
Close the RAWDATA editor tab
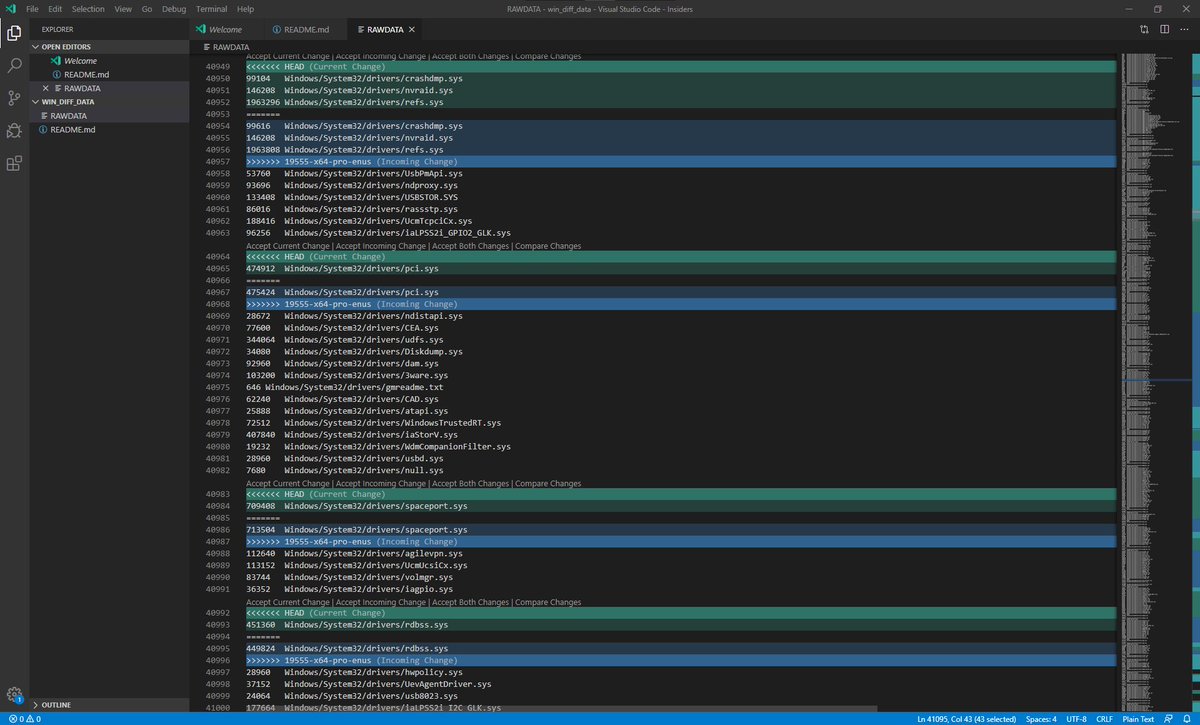[410, 29]
